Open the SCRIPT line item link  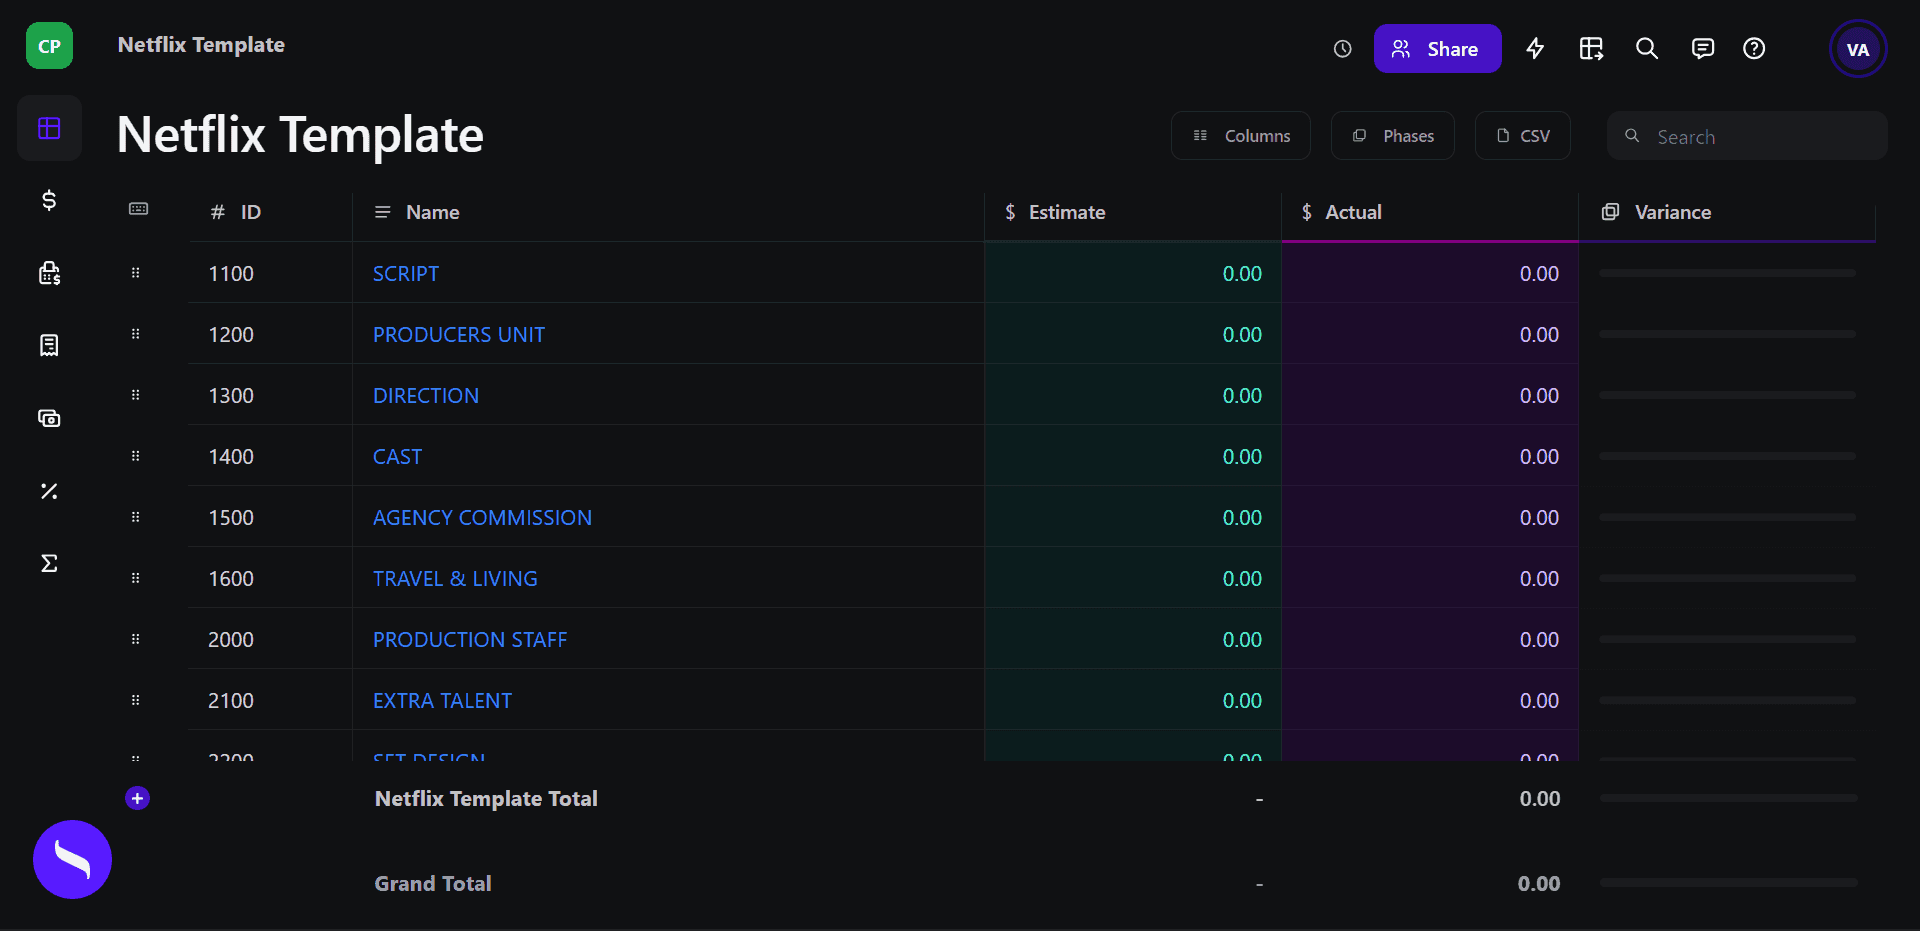[405, 272]
